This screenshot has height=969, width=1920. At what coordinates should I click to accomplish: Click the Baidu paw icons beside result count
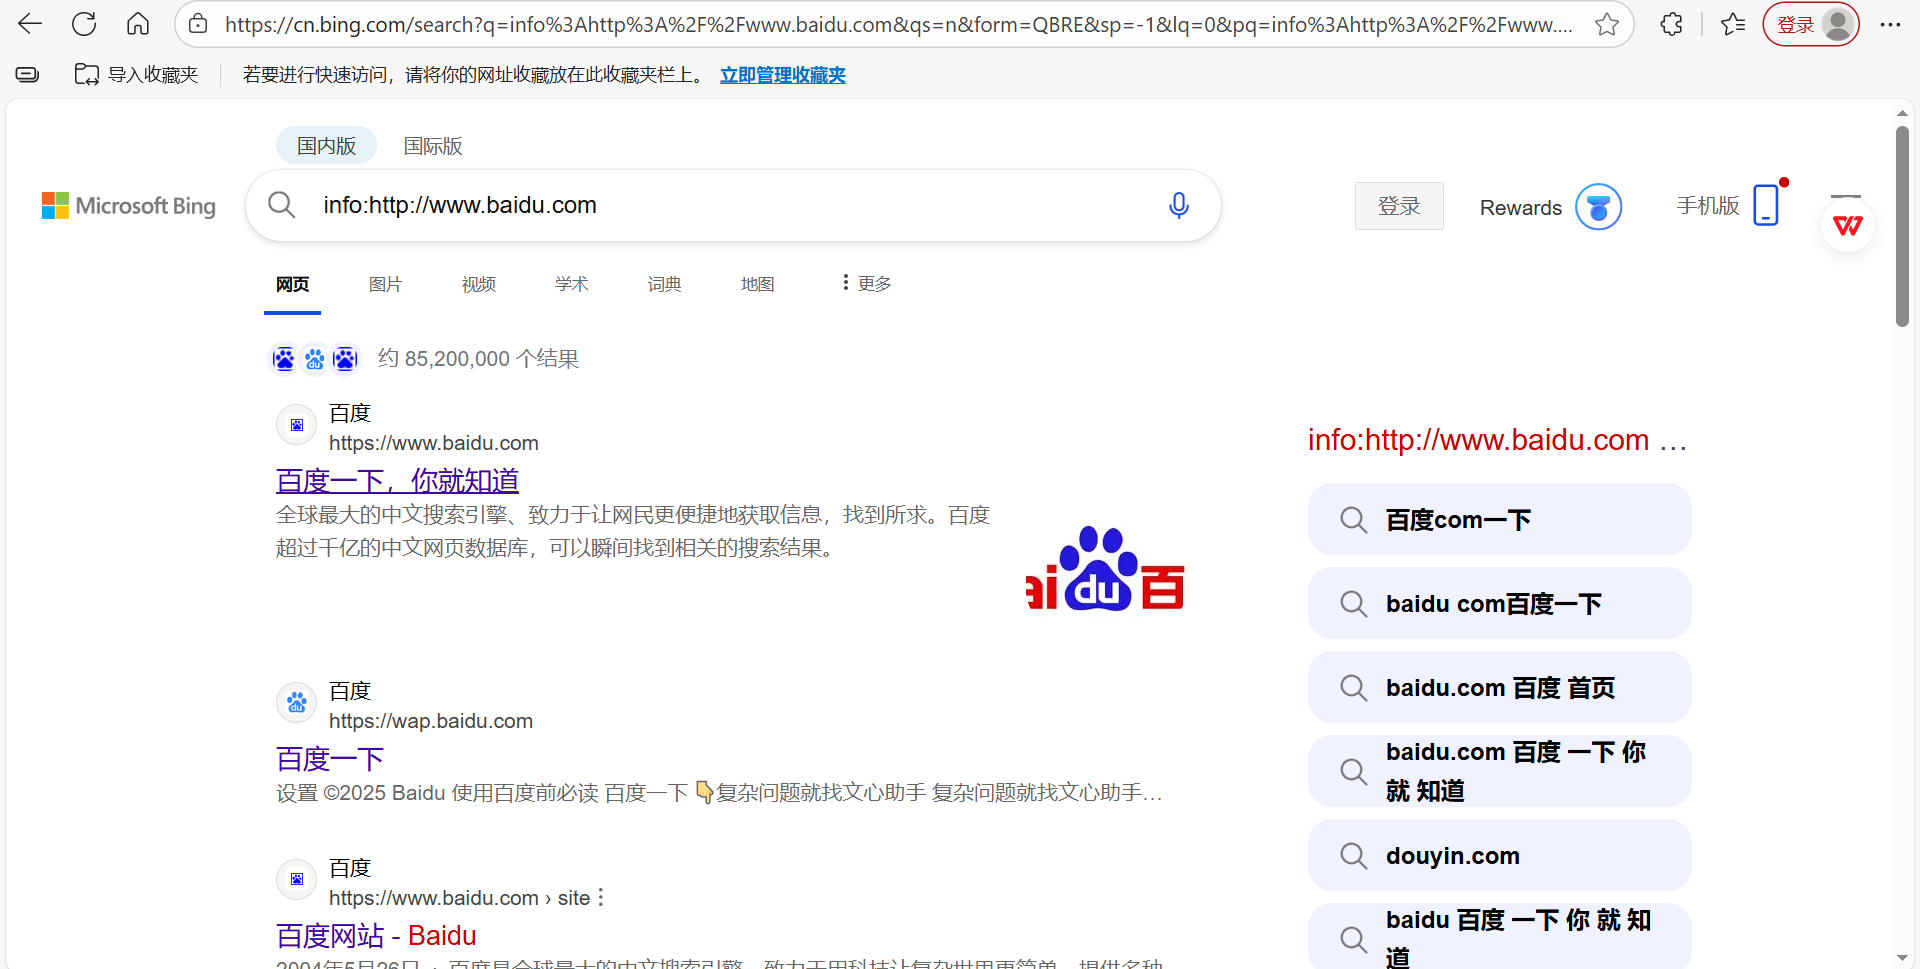pos(315,358)
